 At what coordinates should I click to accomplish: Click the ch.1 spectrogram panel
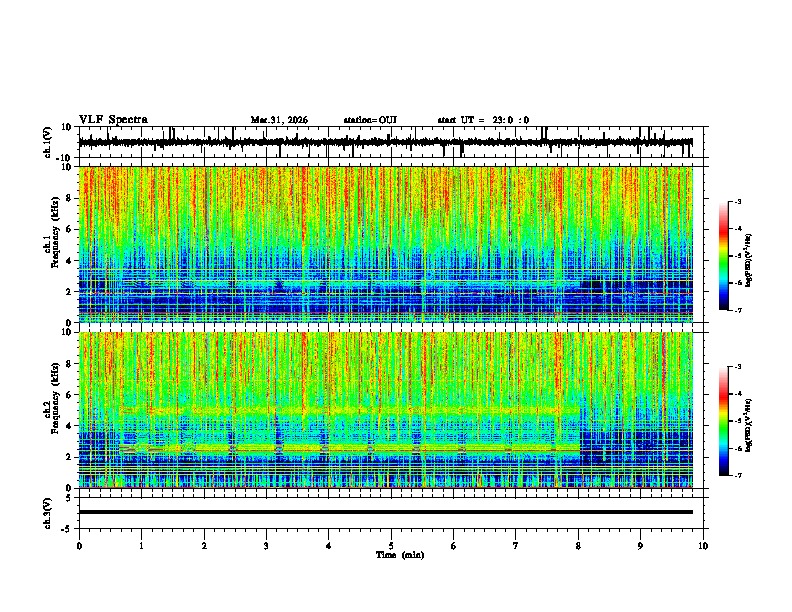tap(386, 244)
